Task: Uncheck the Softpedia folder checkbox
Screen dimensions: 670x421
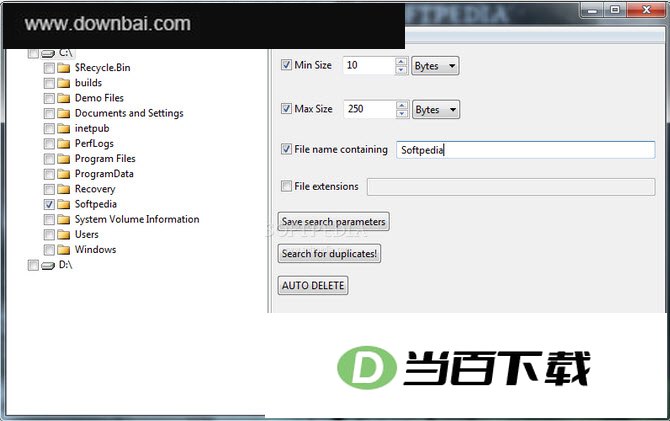Action: [49, 204]
